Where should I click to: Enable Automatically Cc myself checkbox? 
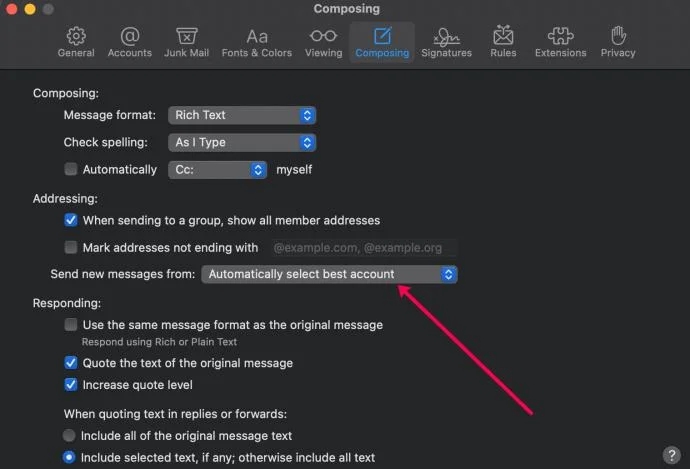coord(70,169)
